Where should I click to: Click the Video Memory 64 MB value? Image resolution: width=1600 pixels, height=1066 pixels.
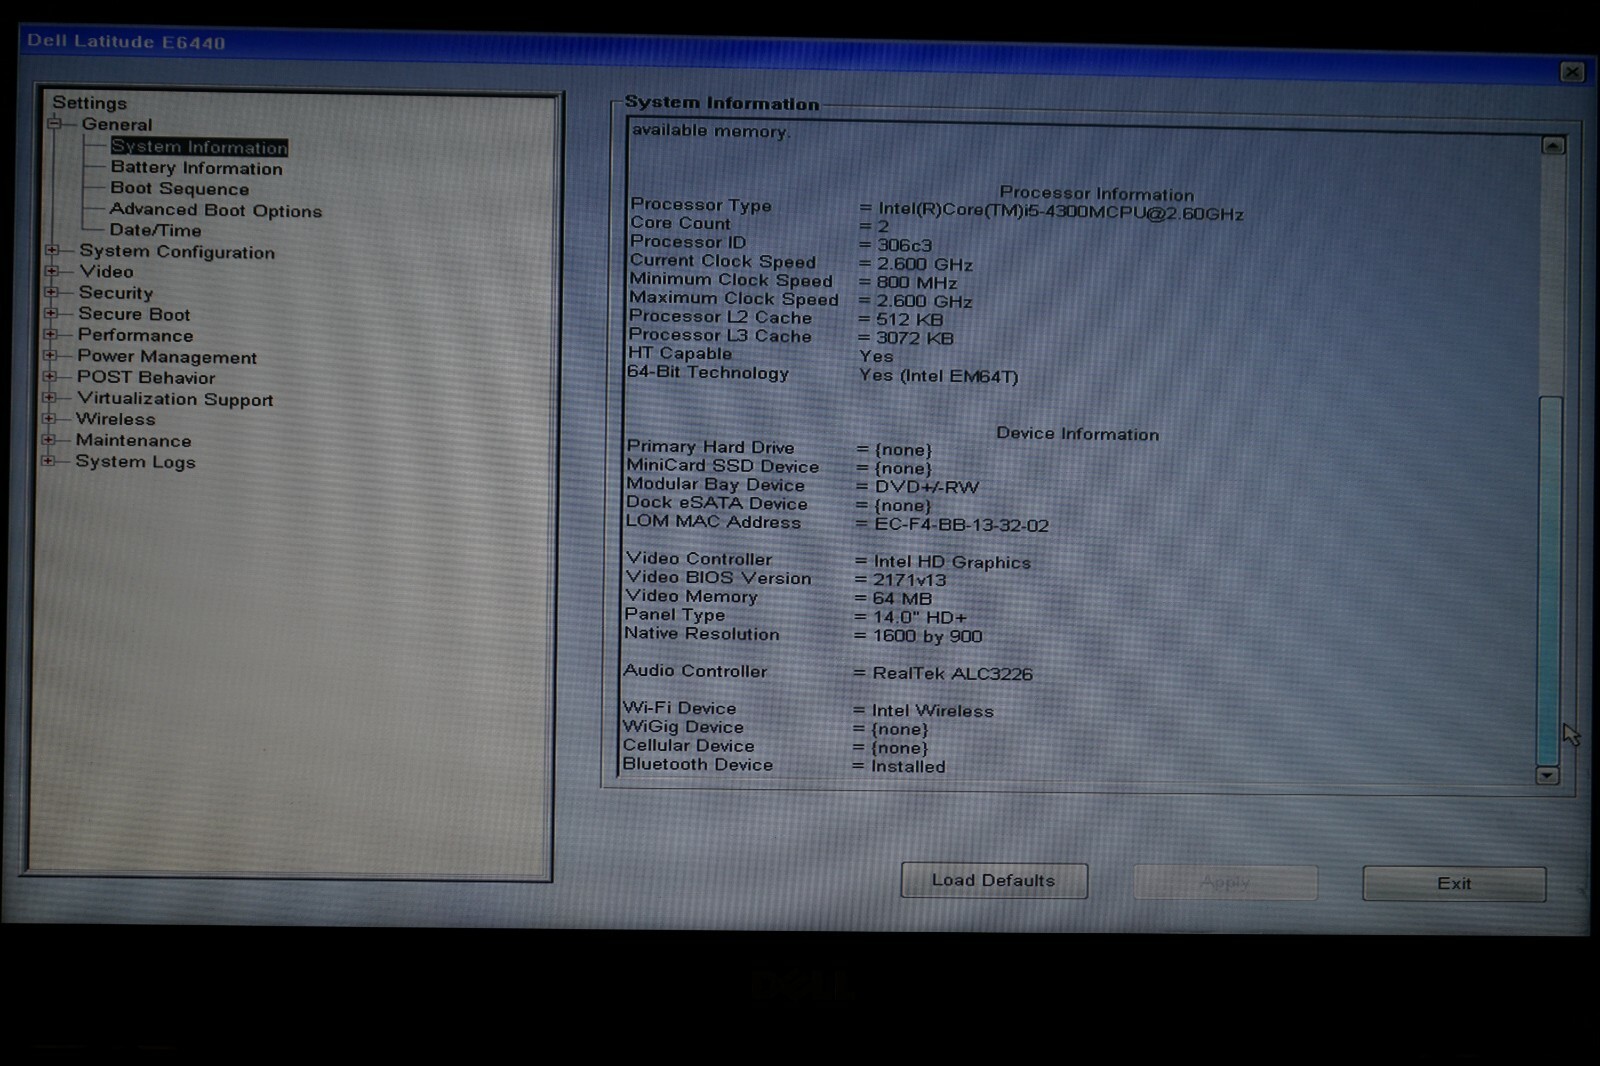point(902,599)
